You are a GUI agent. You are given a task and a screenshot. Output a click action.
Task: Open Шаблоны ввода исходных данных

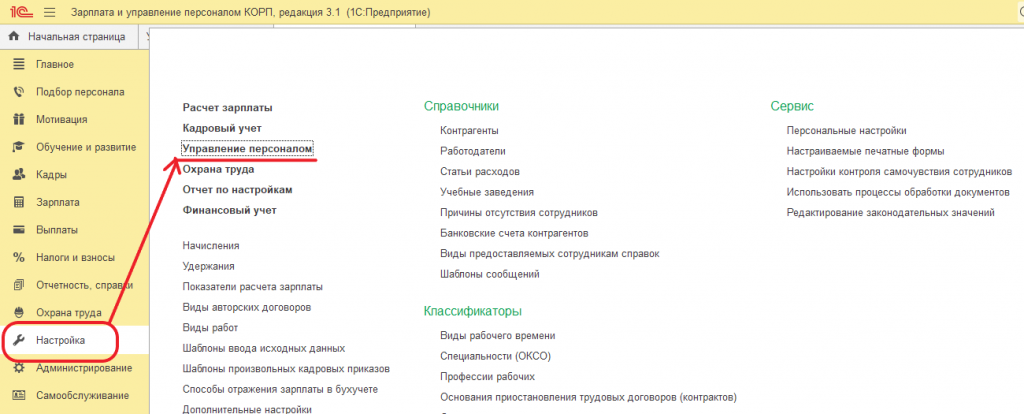coord(264,348)
